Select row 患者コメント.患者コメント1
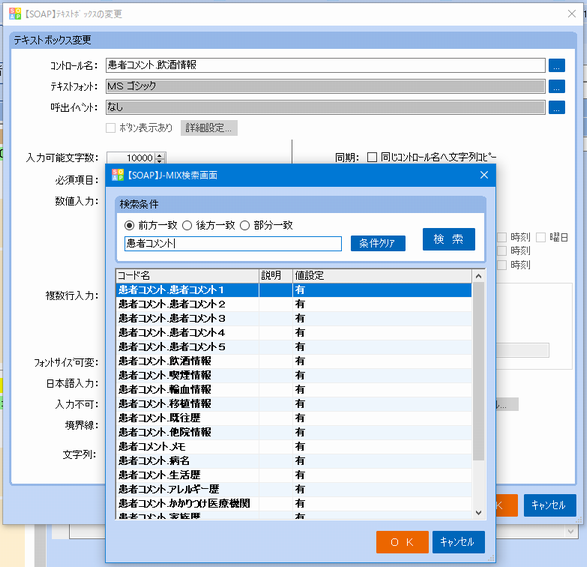 pos(294,290)
